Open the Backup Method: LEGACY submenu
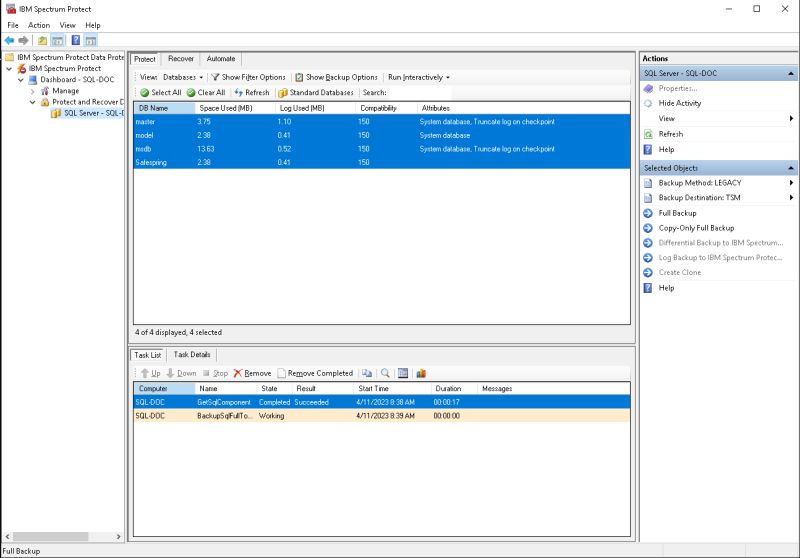 tap(718, 183)
